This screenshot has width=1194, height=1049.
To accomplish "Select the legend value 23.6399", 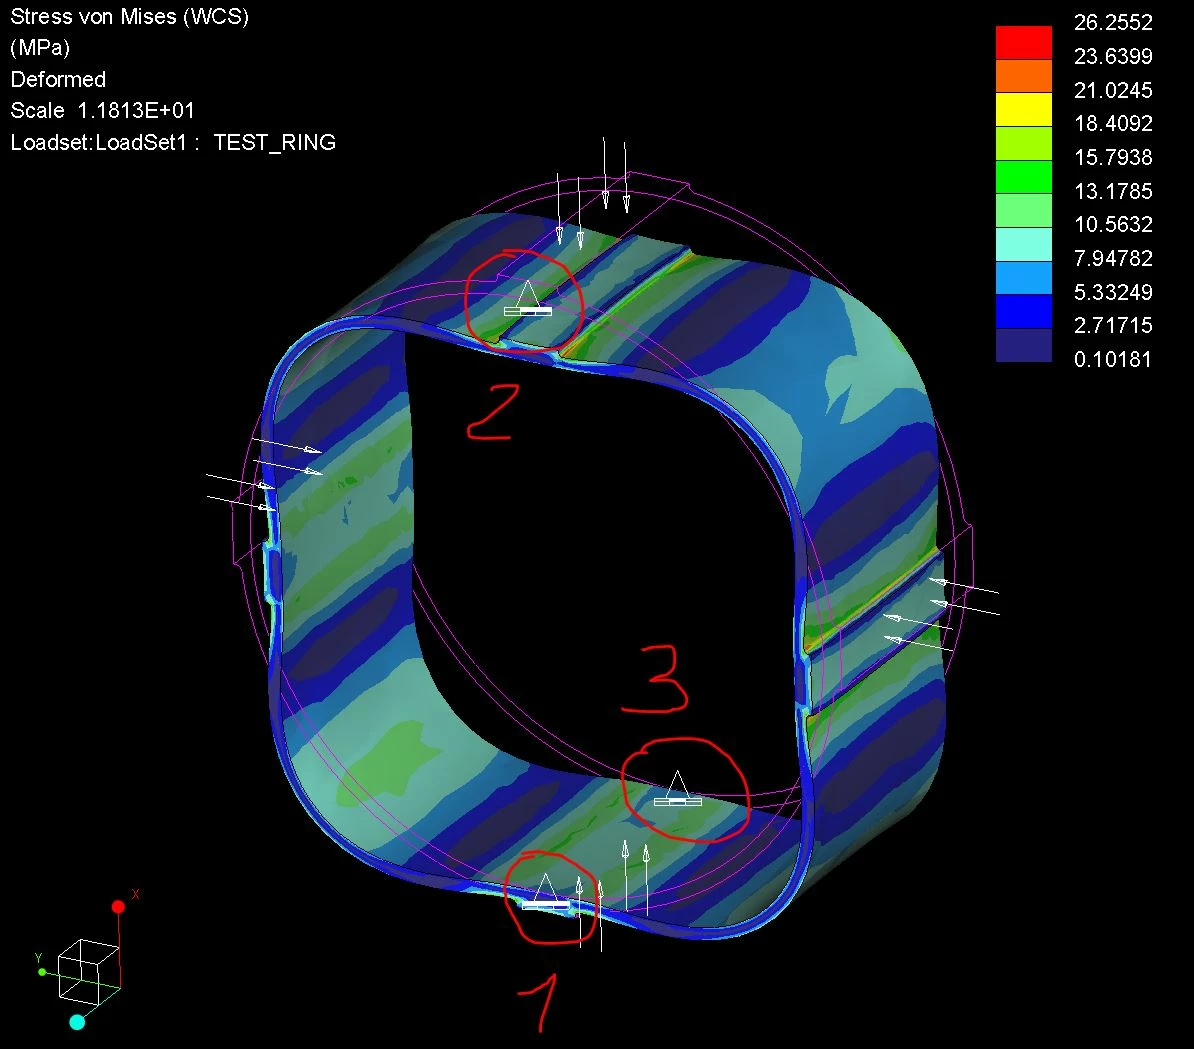I will pos(1113,56).
